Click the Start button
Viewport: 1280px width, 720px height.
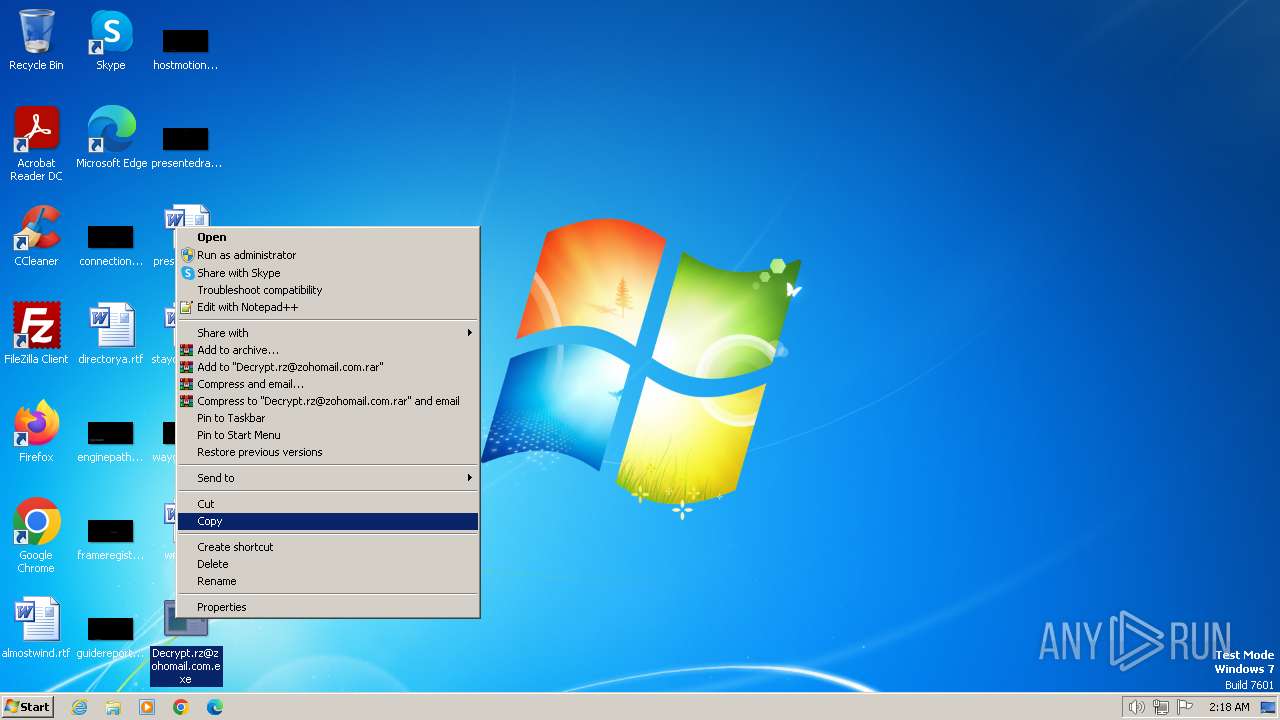[28, 707]
